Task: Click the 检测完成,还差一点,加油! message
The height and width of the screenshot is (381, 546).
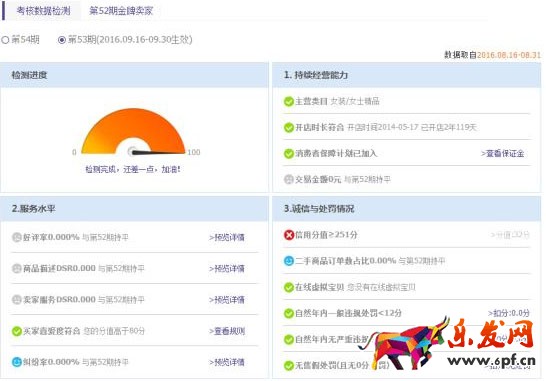Action: pos(133,170)
